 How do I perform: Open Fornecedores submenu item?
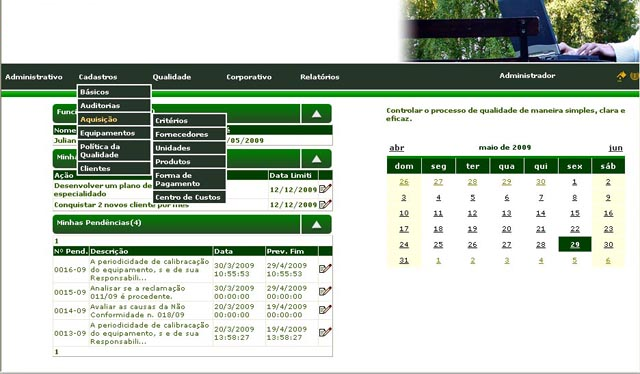(x=189, y=134)
